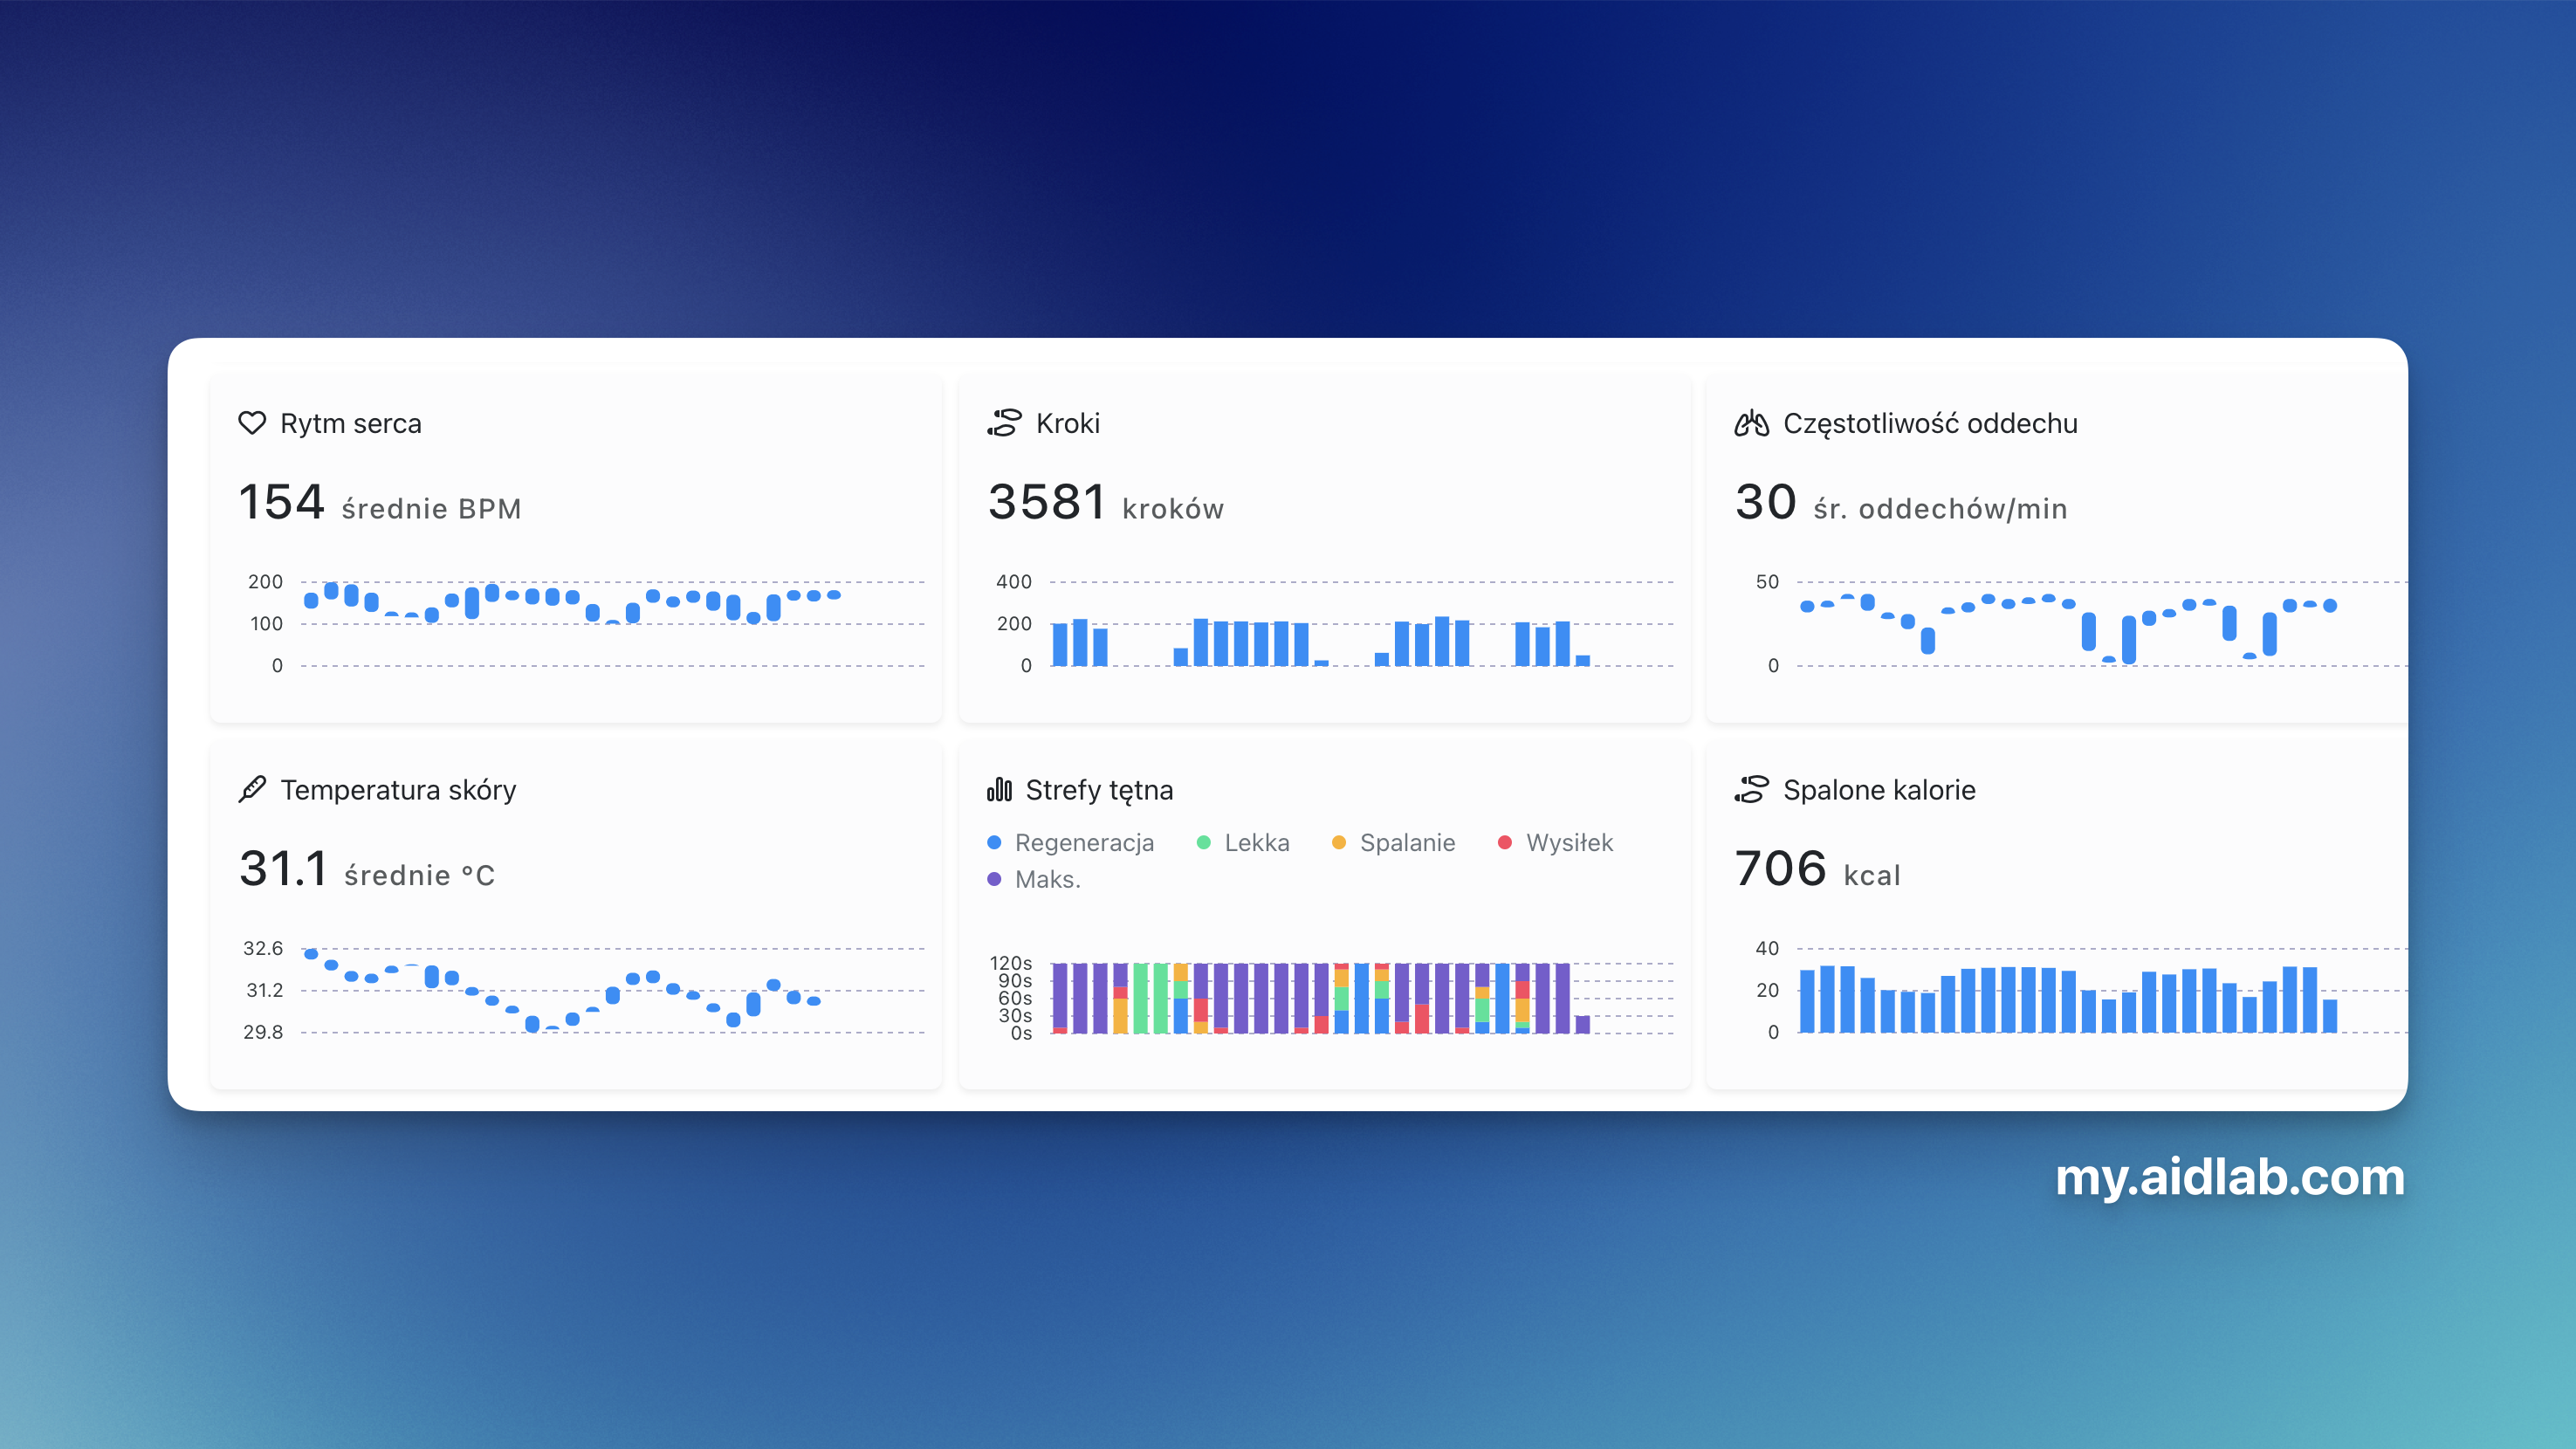Viewport: 2576px width, 1449px height.
Task: Click the icon beside Spalone kalorie
Action: pos(1751,789)
